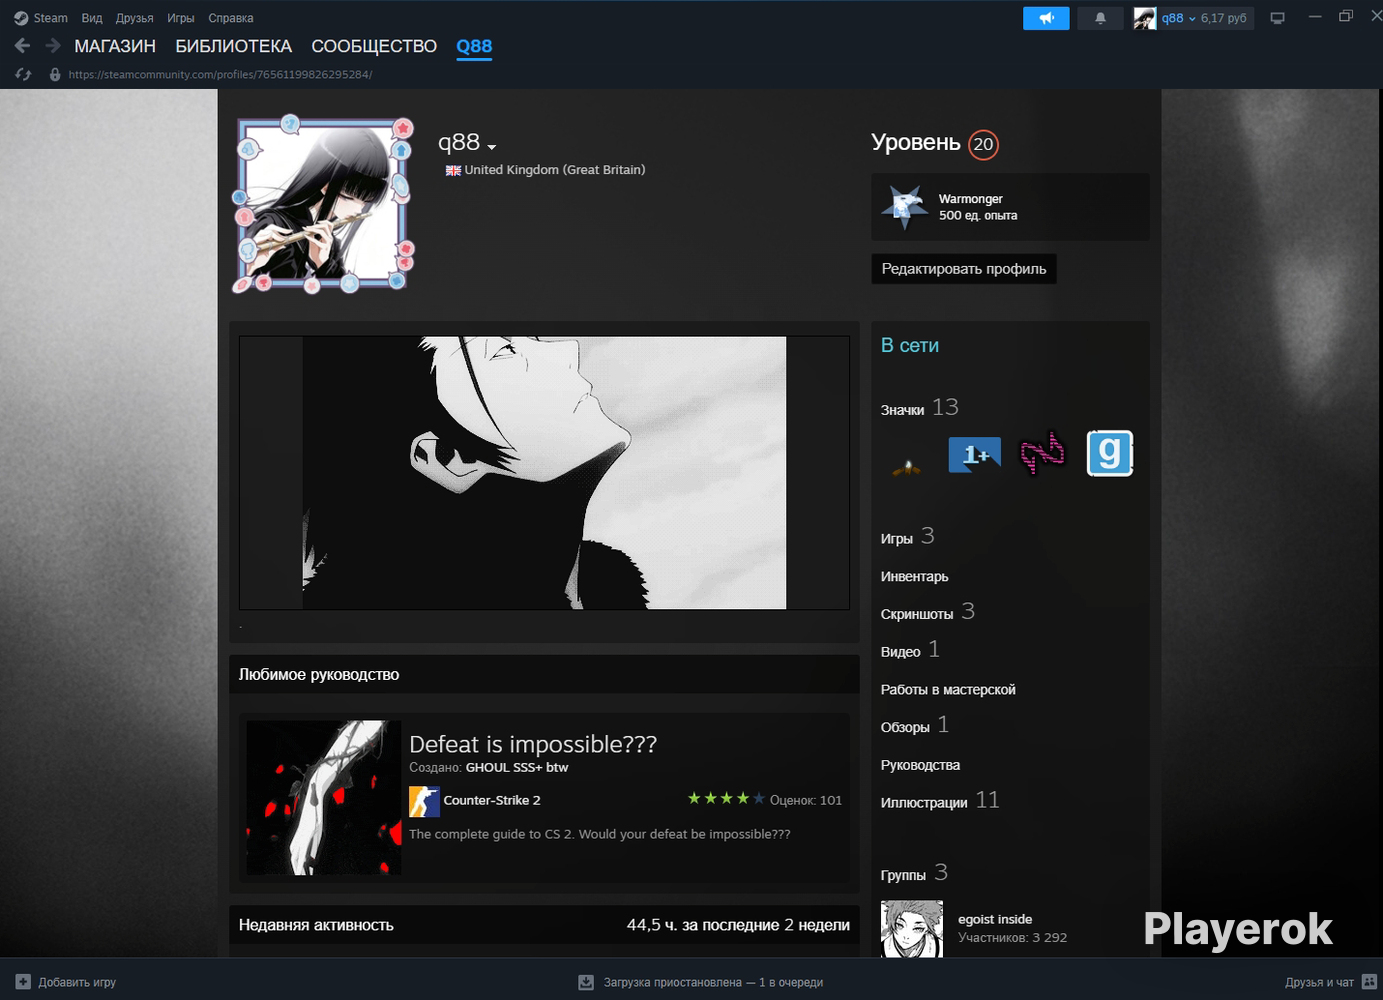Viewport: 1383px width, 1000px height.
Task: Click the downloads icon in the status bar
Action: pos(586,982)
